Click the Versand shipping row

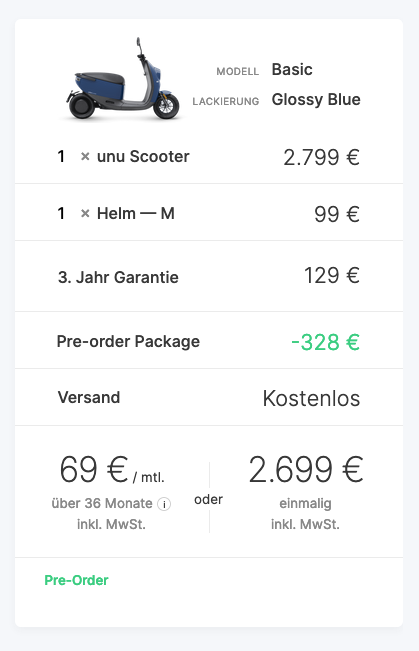(x=209, y=397)
